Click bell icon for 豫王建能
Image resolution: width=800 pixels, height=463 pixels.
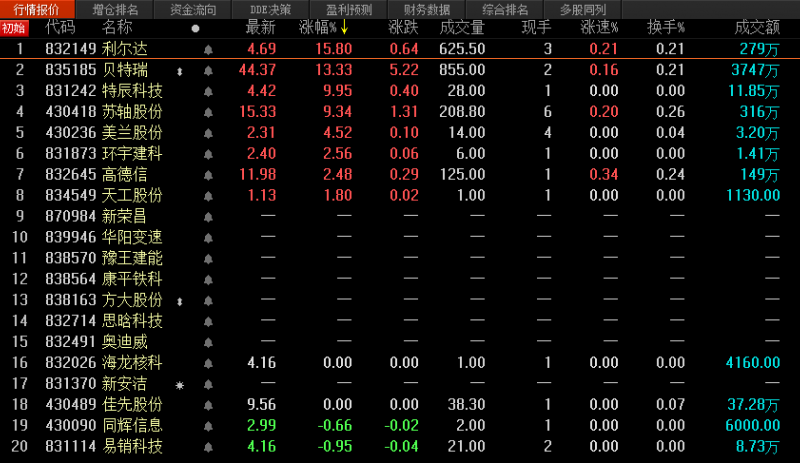[x=208, y=259]
